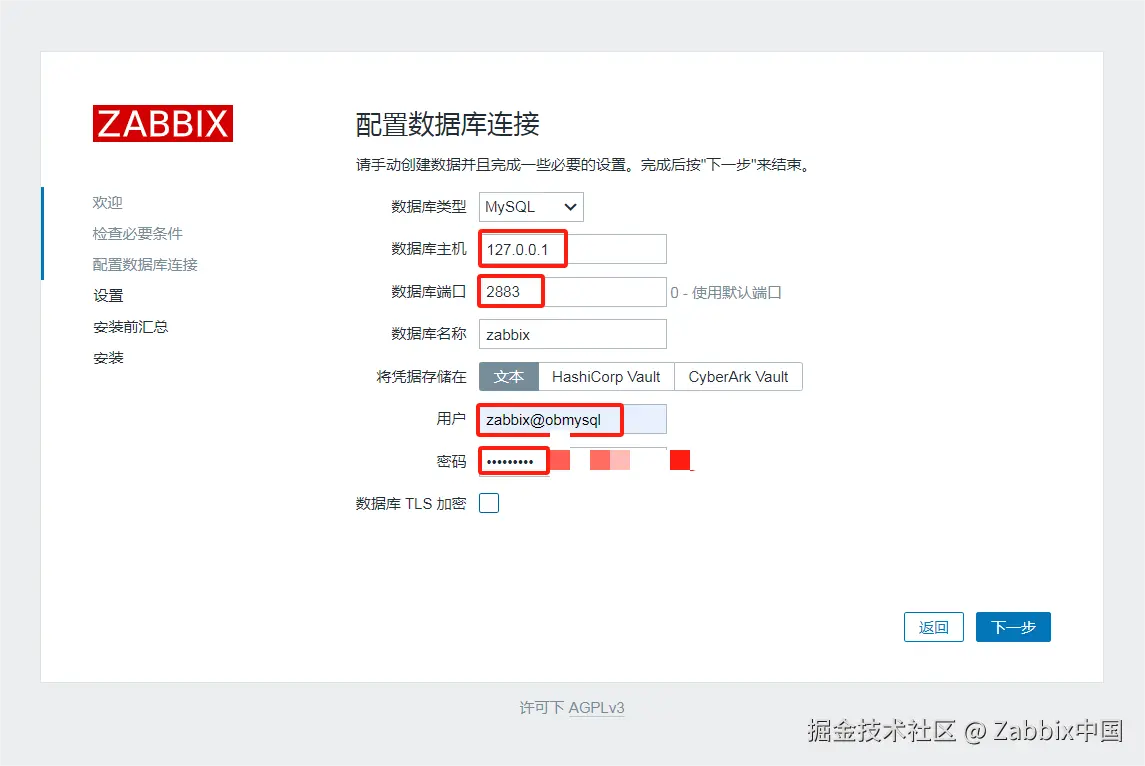Click the 用户 input field
Image resolution: width=1145 pixels, height=766 pixels.
[572, 420]
